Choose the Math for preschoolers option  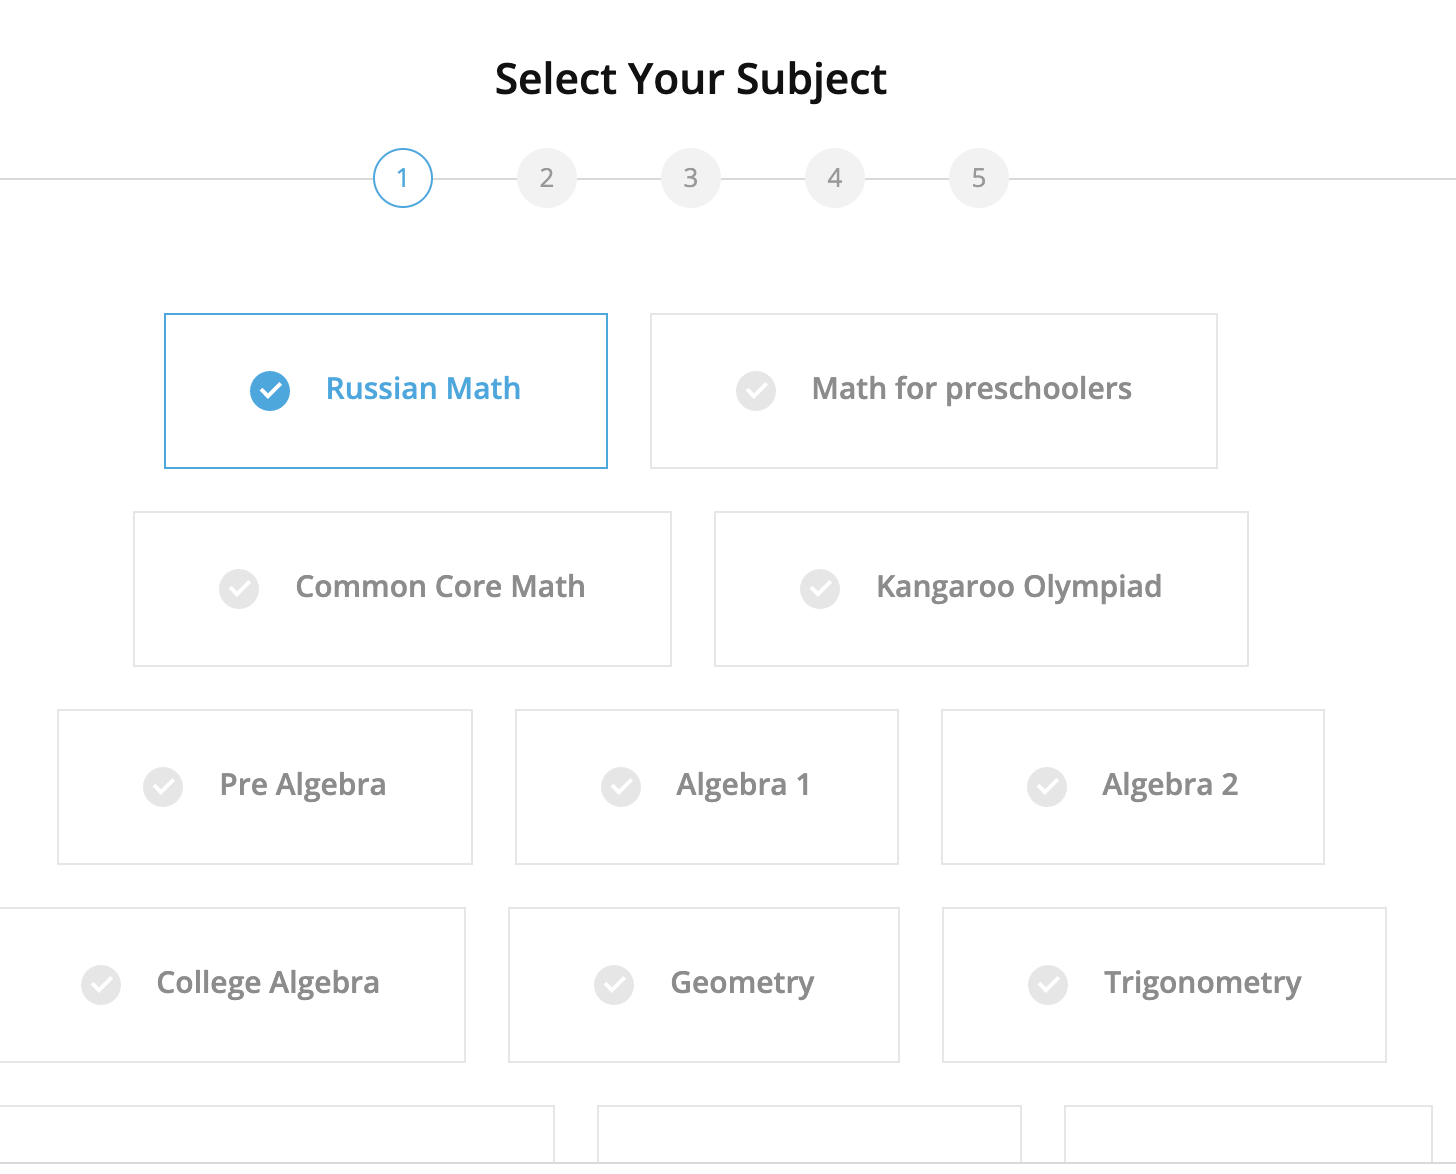click(933, 391)
